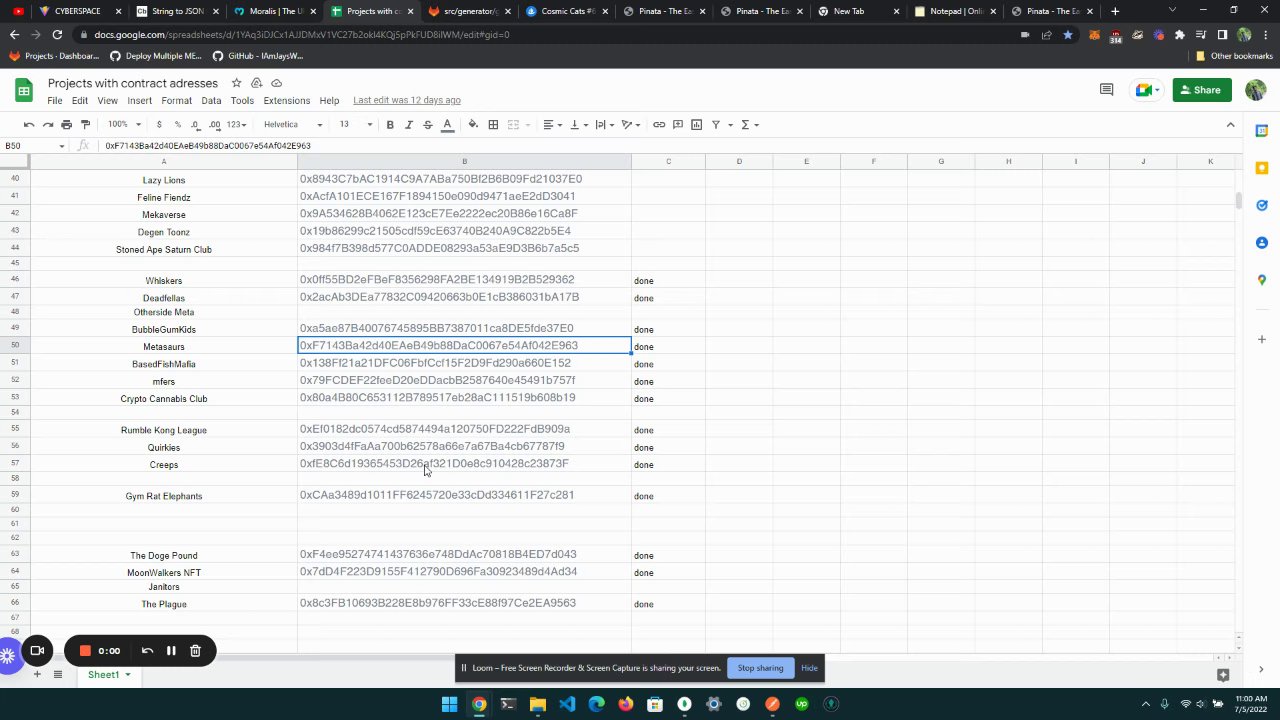Open the fill color bucket
This screenshot has width=1280, height=720.
coord(473,125)
